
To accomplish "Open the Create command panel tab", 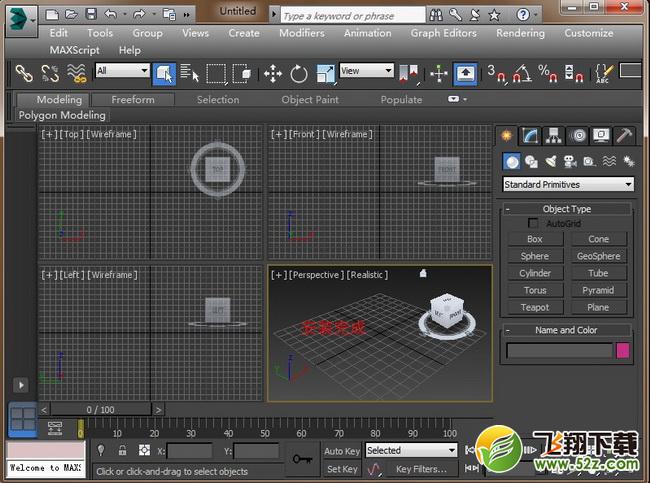I will click(507, 135).
